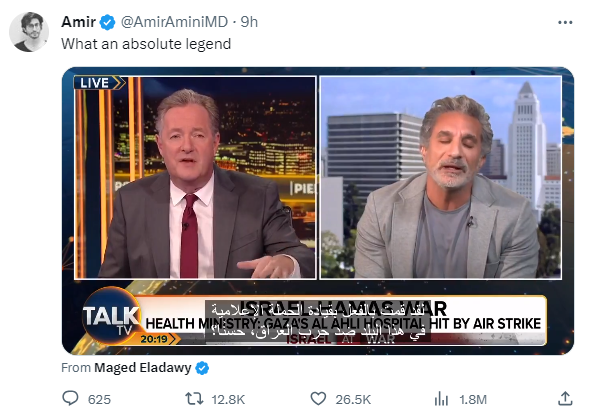Open view analytics bar chart icon
This screenshot has height=419, width=591.
[441, 398]
